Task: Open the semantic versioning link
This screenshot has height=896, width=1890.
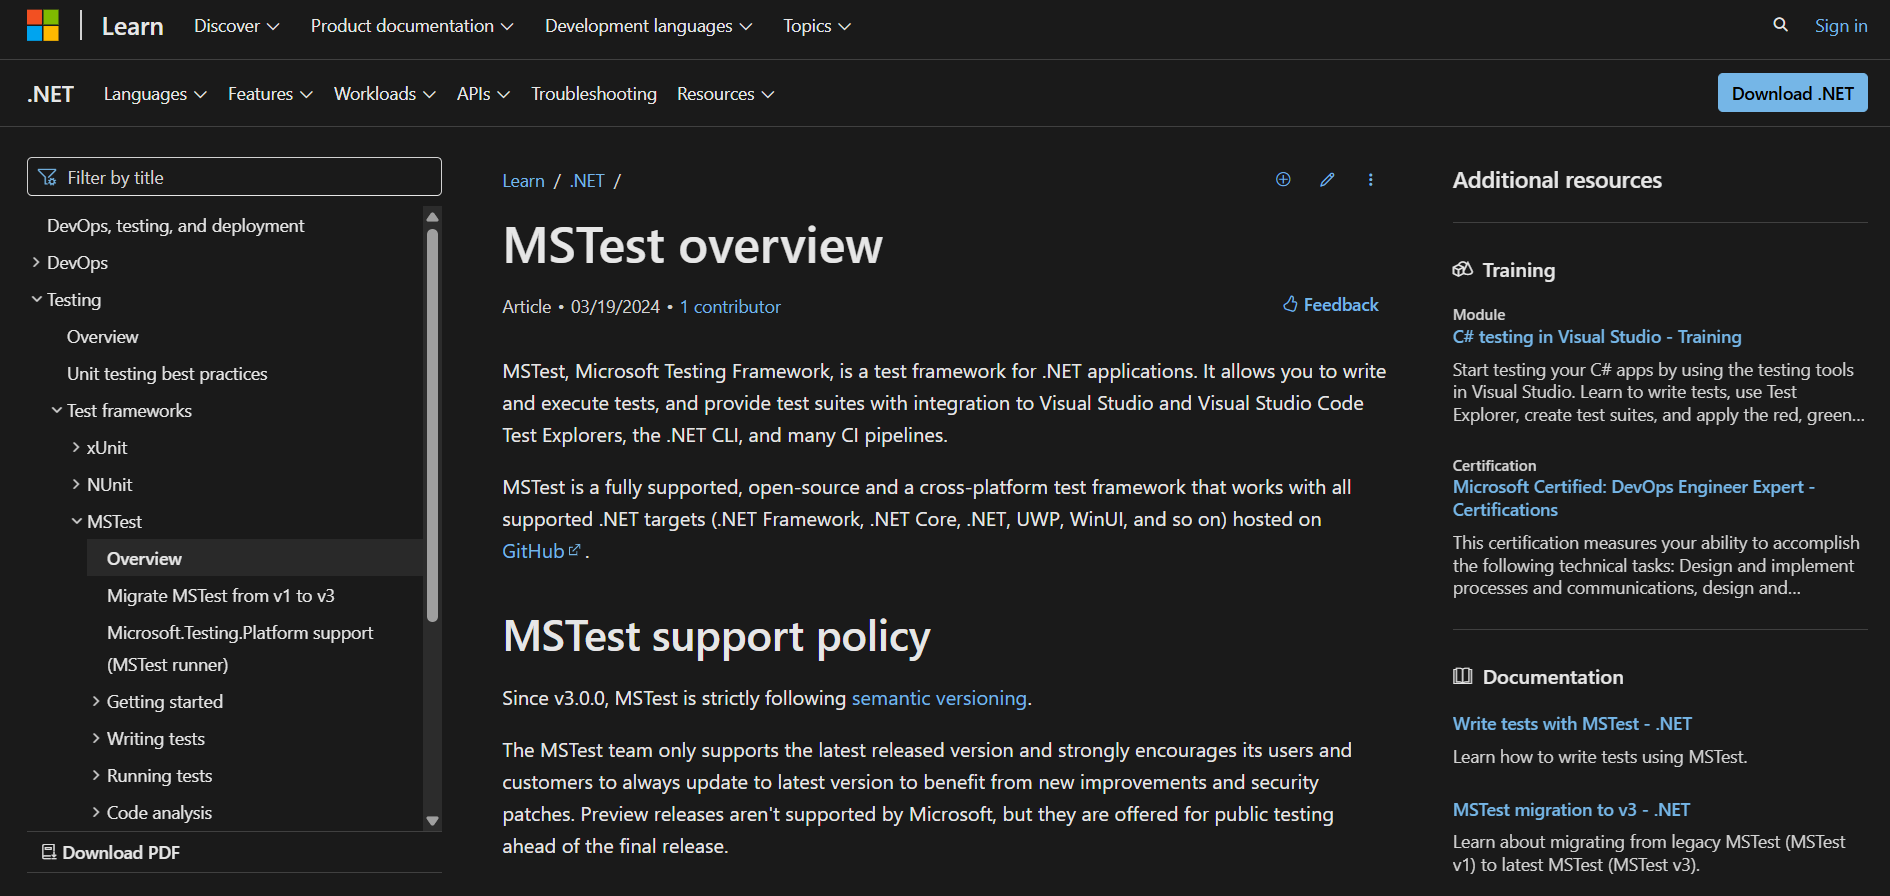Action: (x=939, y=698)
